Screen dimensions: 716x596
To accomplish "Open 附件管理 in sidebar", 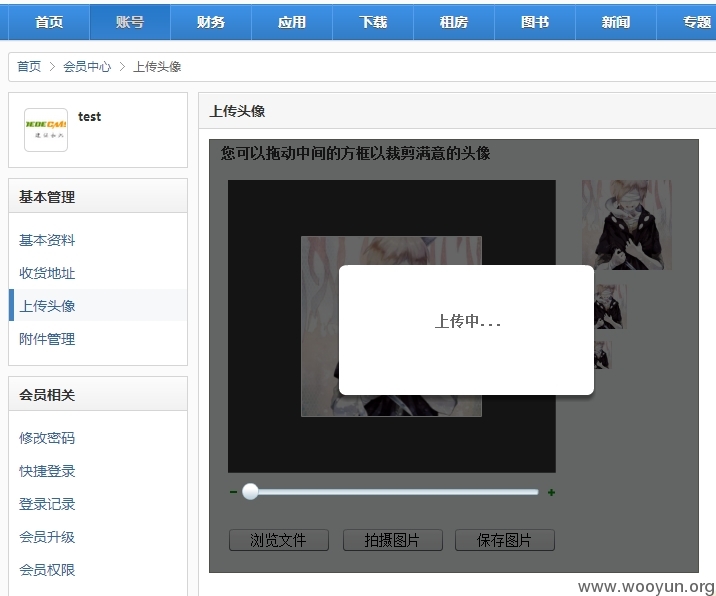I will [47, 339].
